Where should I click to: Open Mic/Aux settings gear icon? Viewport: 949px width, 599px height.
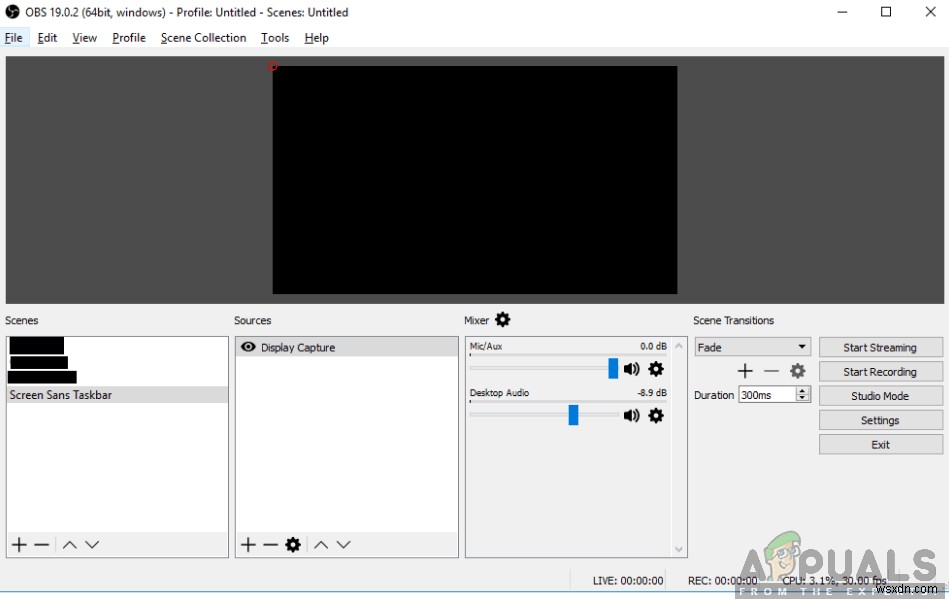[x=656, y=369]
